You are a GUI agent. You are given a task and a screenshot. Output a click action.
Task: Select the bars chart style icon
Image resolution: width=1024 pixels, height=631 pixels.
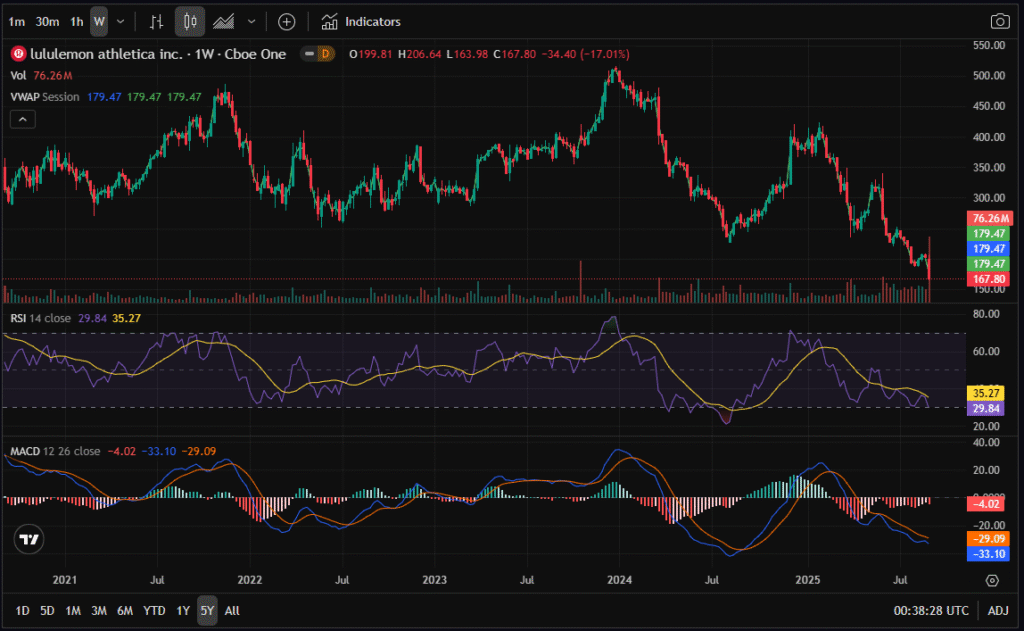point(156,21)
